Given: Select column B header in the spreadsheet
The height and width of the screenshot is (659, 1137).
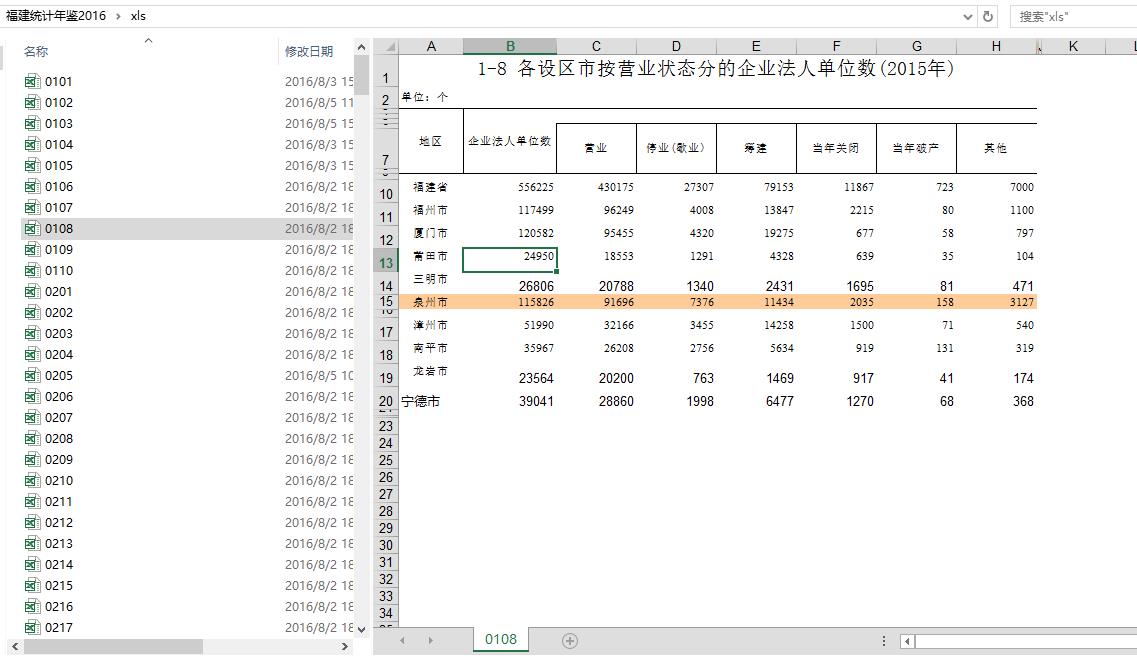Looking at the screenshot, I should coord(510,47).
